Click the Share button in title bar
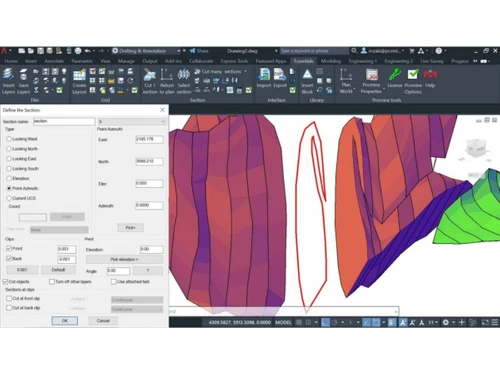The height and width of the screenshot is (375, 500). pos(199,51)
